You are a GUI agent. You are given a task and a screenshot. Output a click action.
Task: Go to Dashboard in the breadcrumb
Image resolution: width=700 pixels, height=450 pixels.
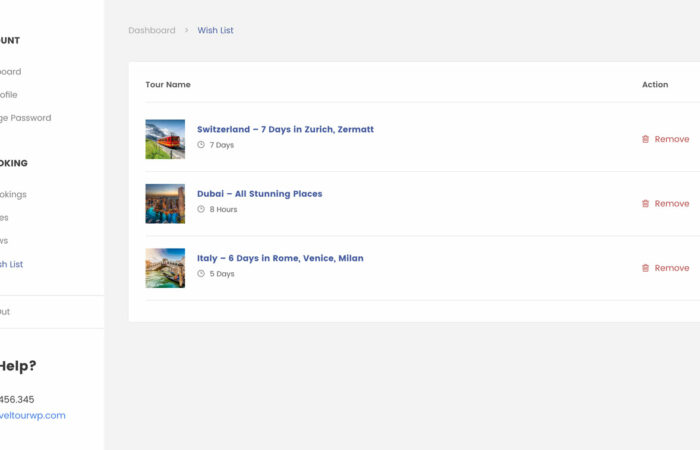(151, 31)
